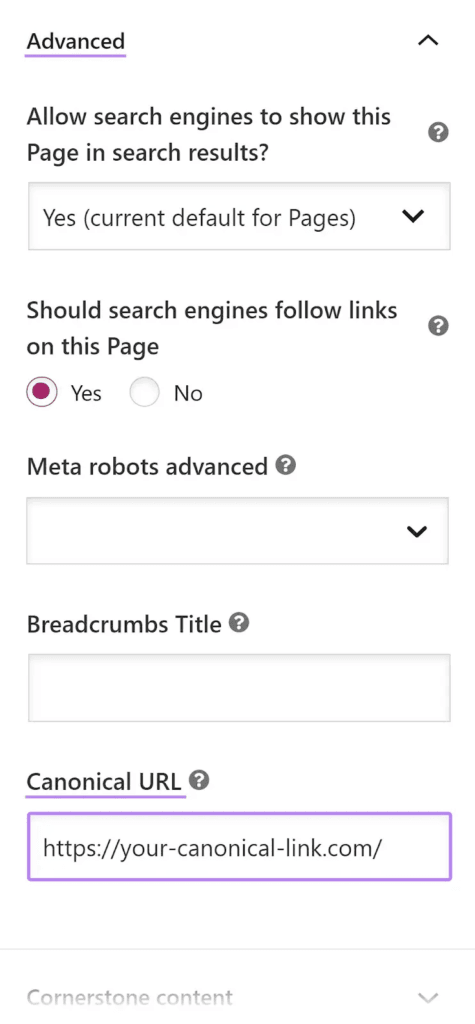Click the Cornerstone content chevron arrow
Viewport: 475px width, 1024px height.
tap(428, 997)
